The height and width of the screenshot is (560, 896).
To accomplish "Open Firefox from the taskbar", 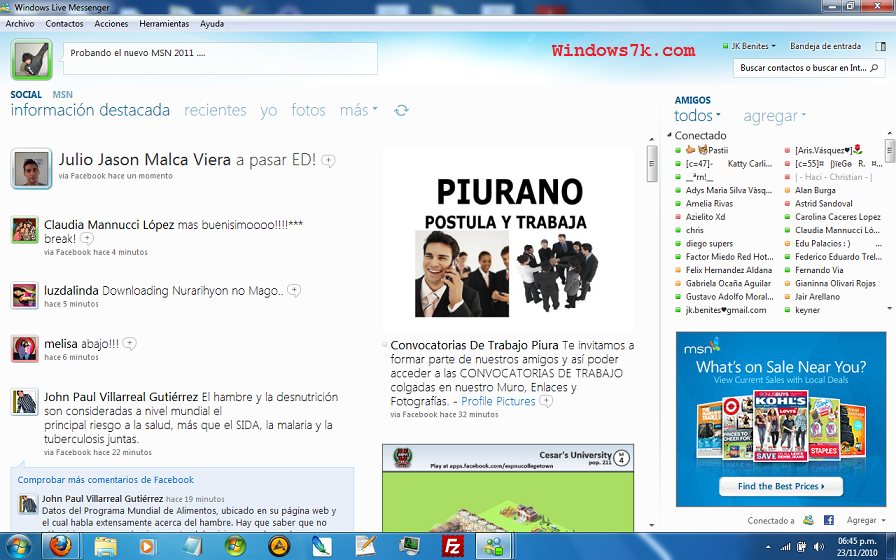I will pyautogui.click(x=60, y=546).
